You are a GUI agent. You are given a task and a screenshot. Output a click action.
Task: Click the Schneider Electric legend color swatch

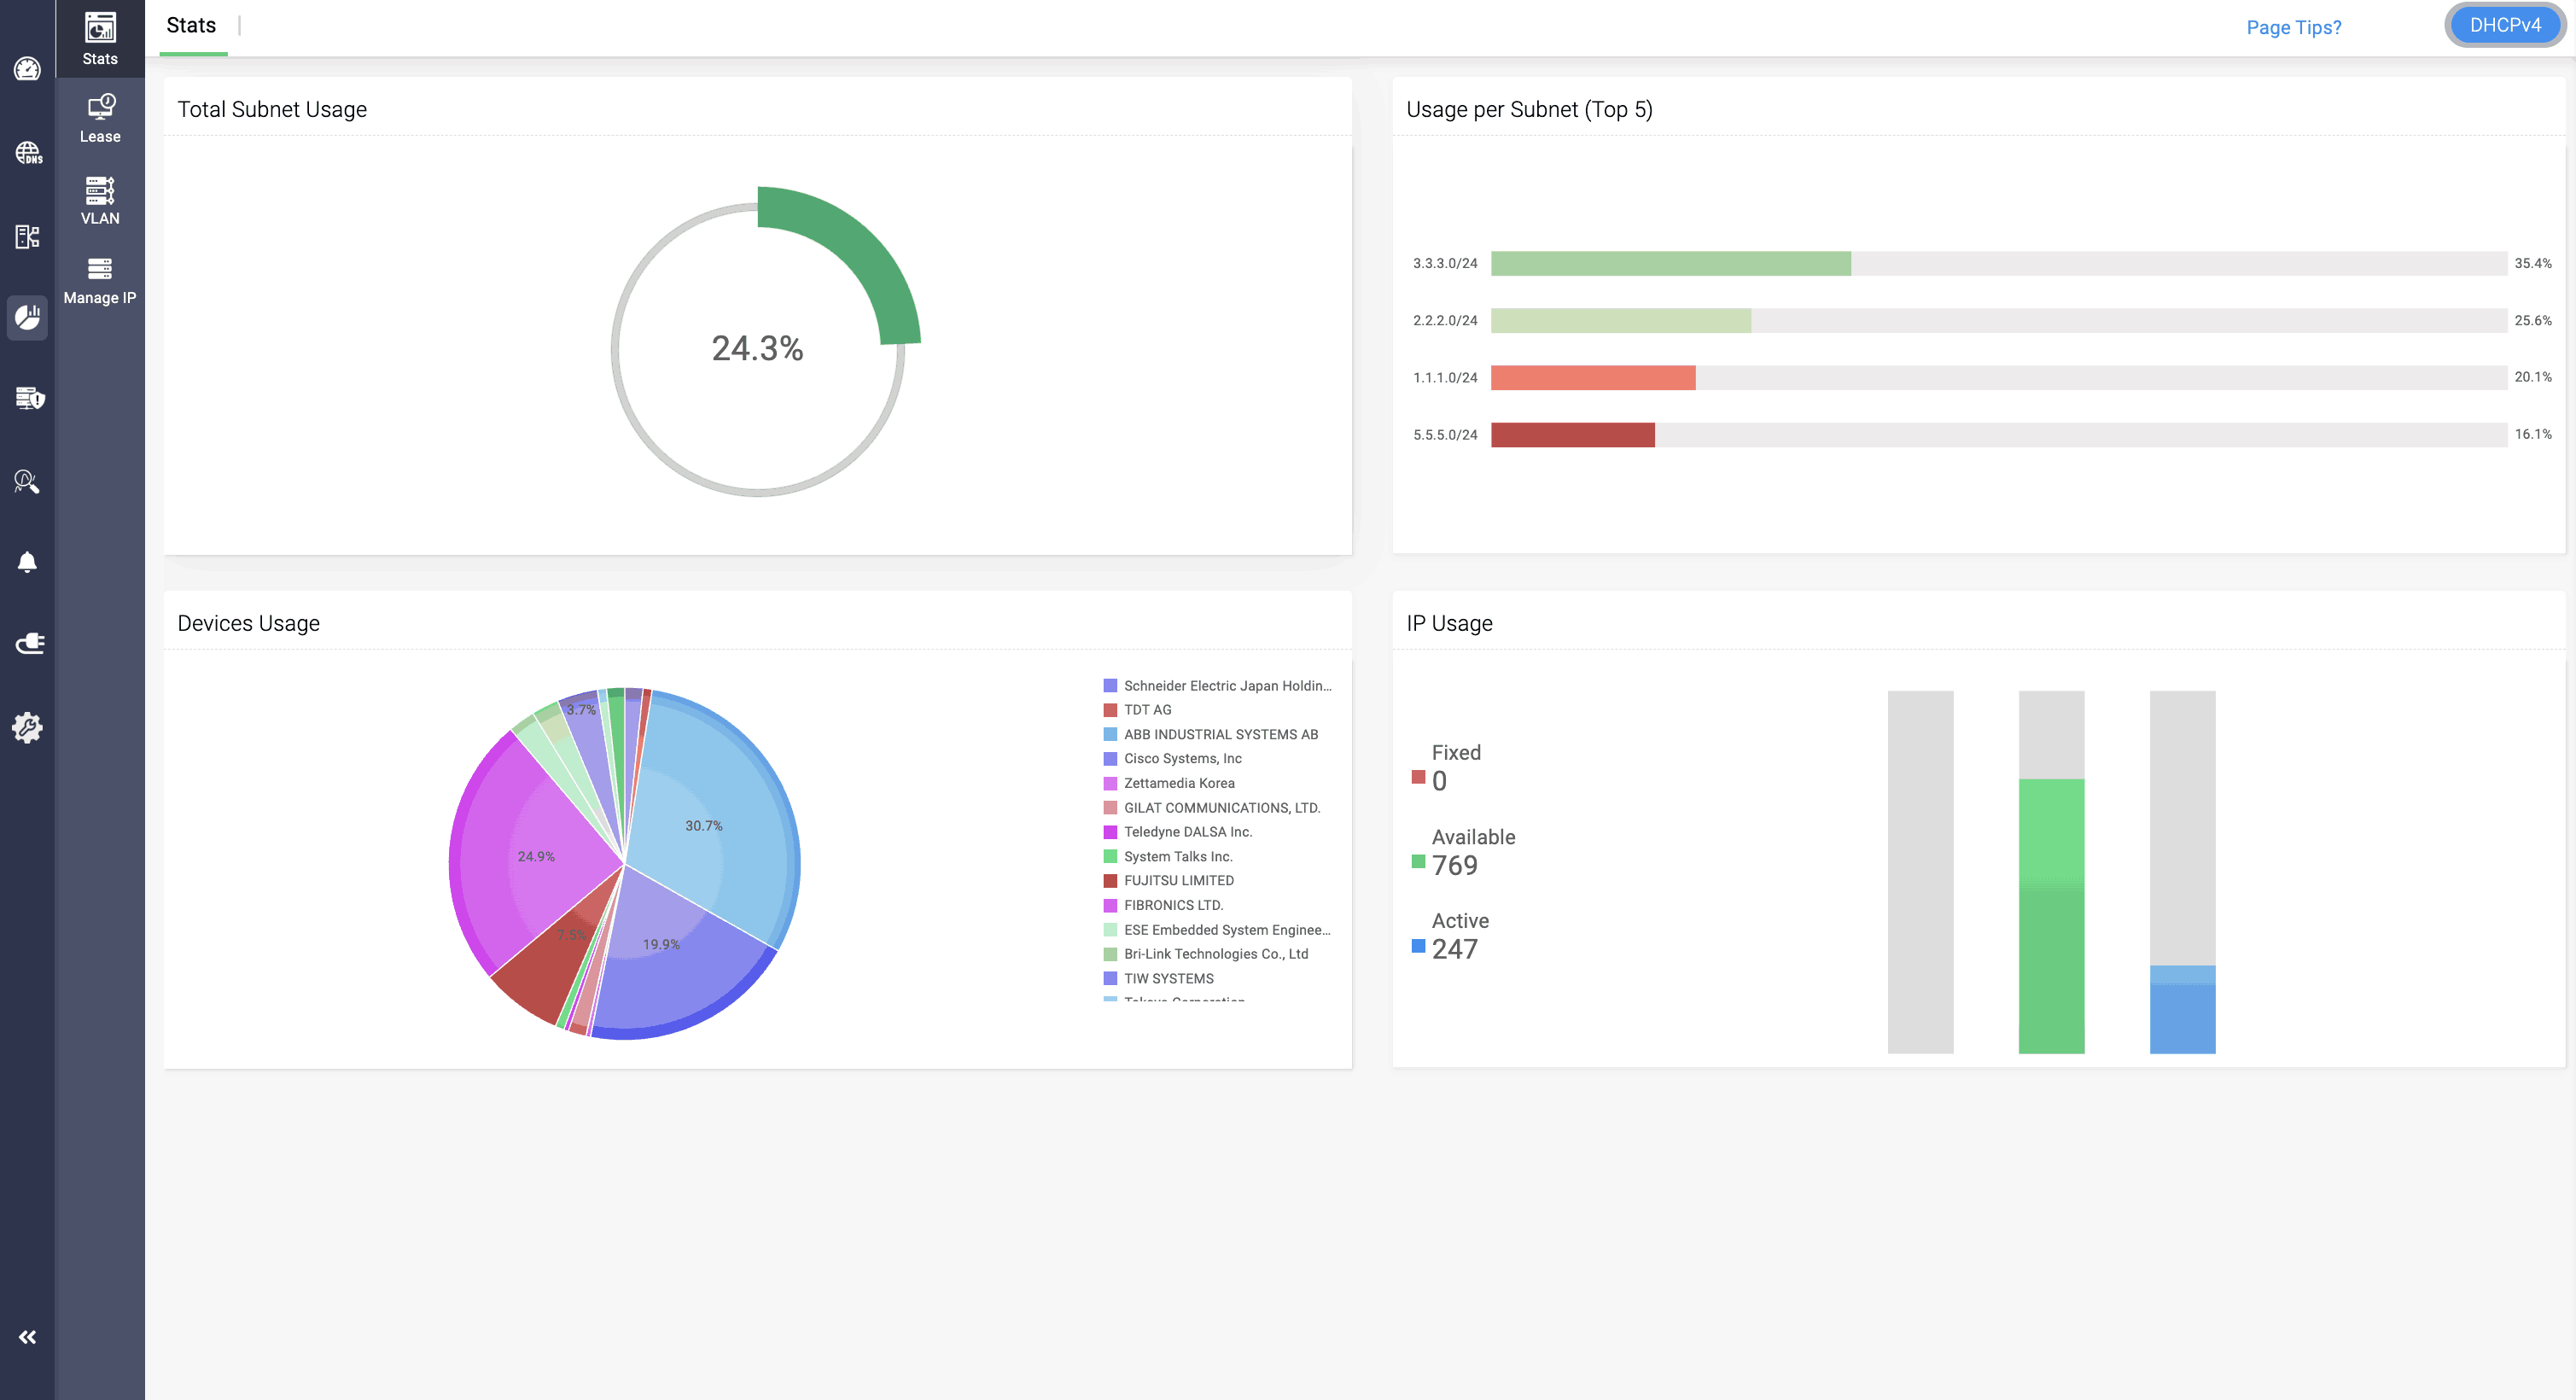(x=1110, y=685)
